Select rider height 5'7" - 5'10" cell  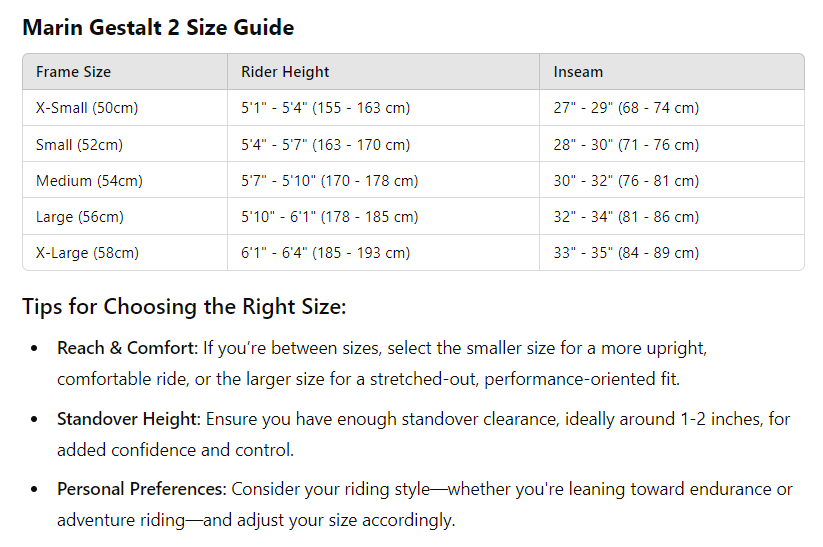(329, 181)
